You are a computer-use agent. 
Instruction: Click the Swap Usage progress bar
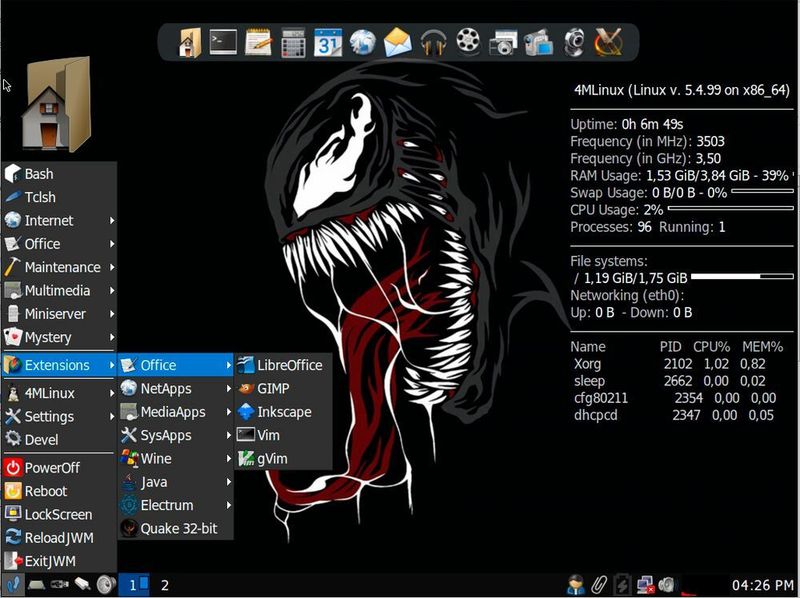763,191
